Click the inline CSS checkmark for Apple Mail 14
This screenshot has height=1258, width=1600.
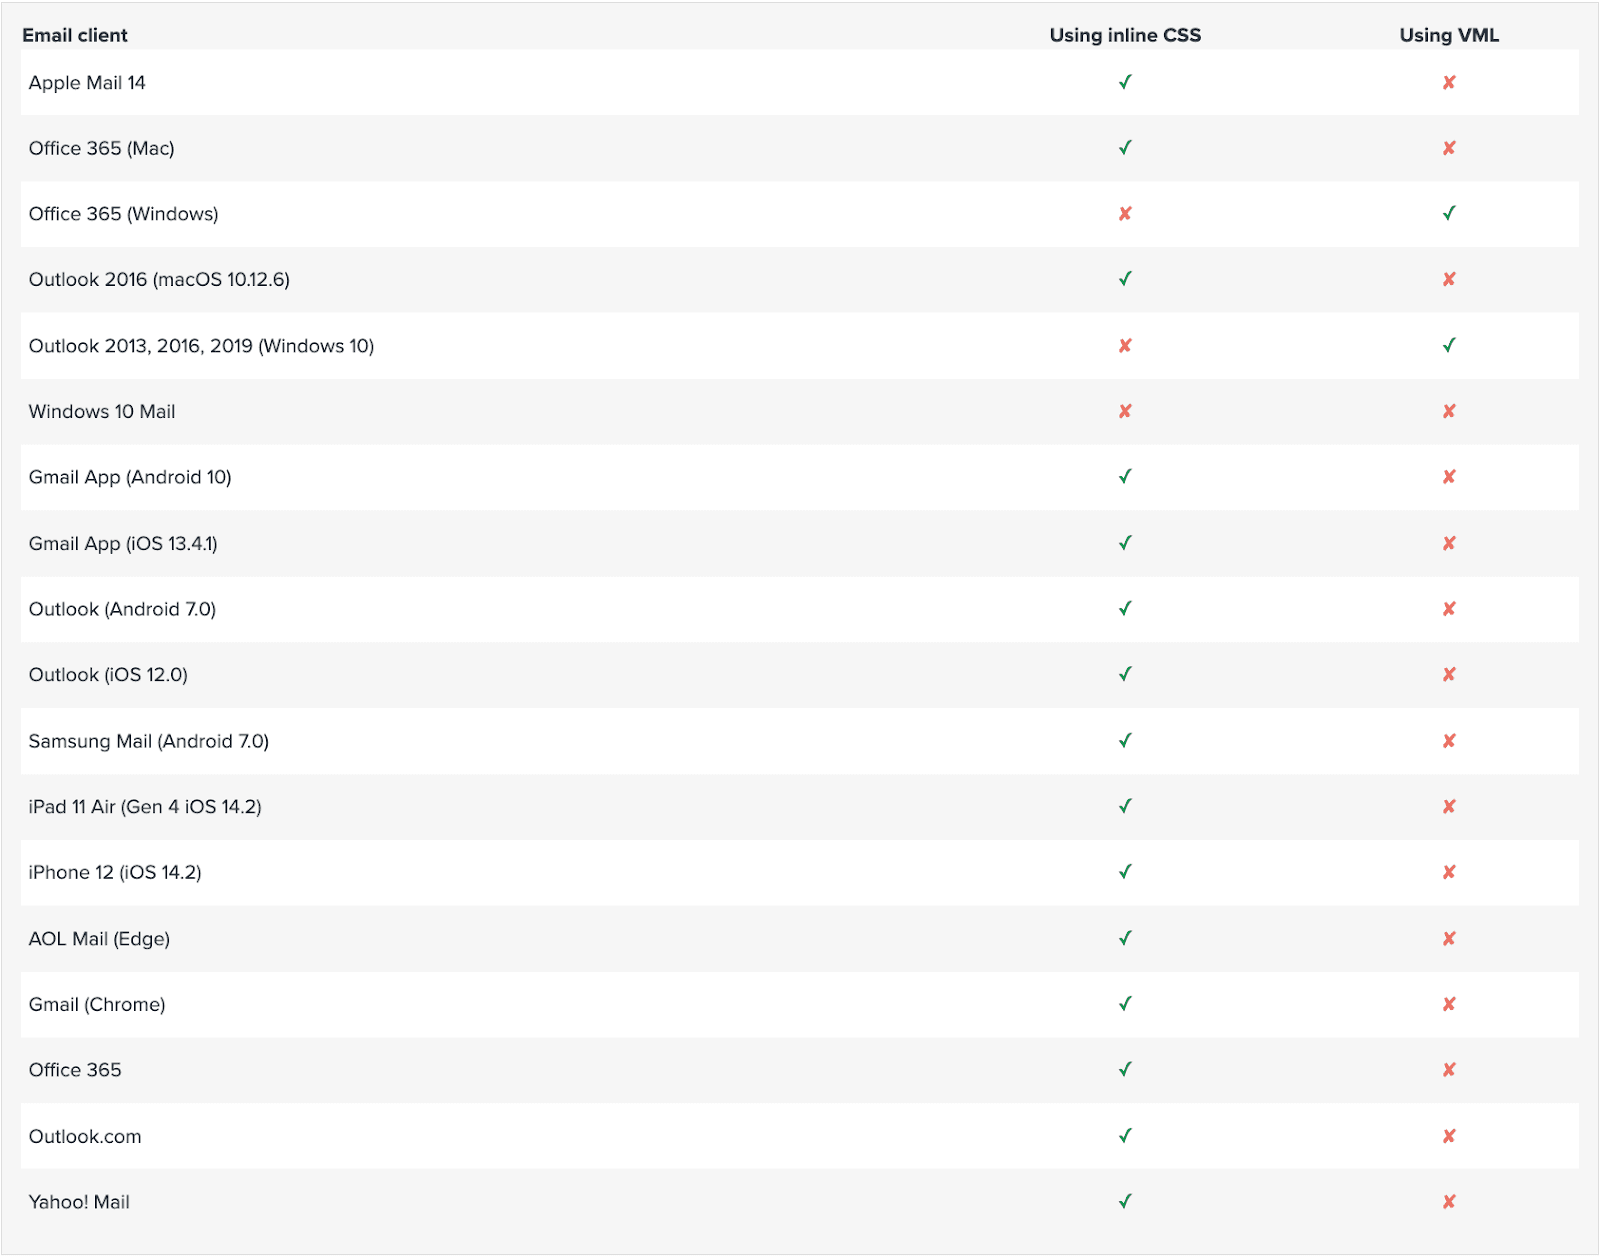coord(1125,82)
